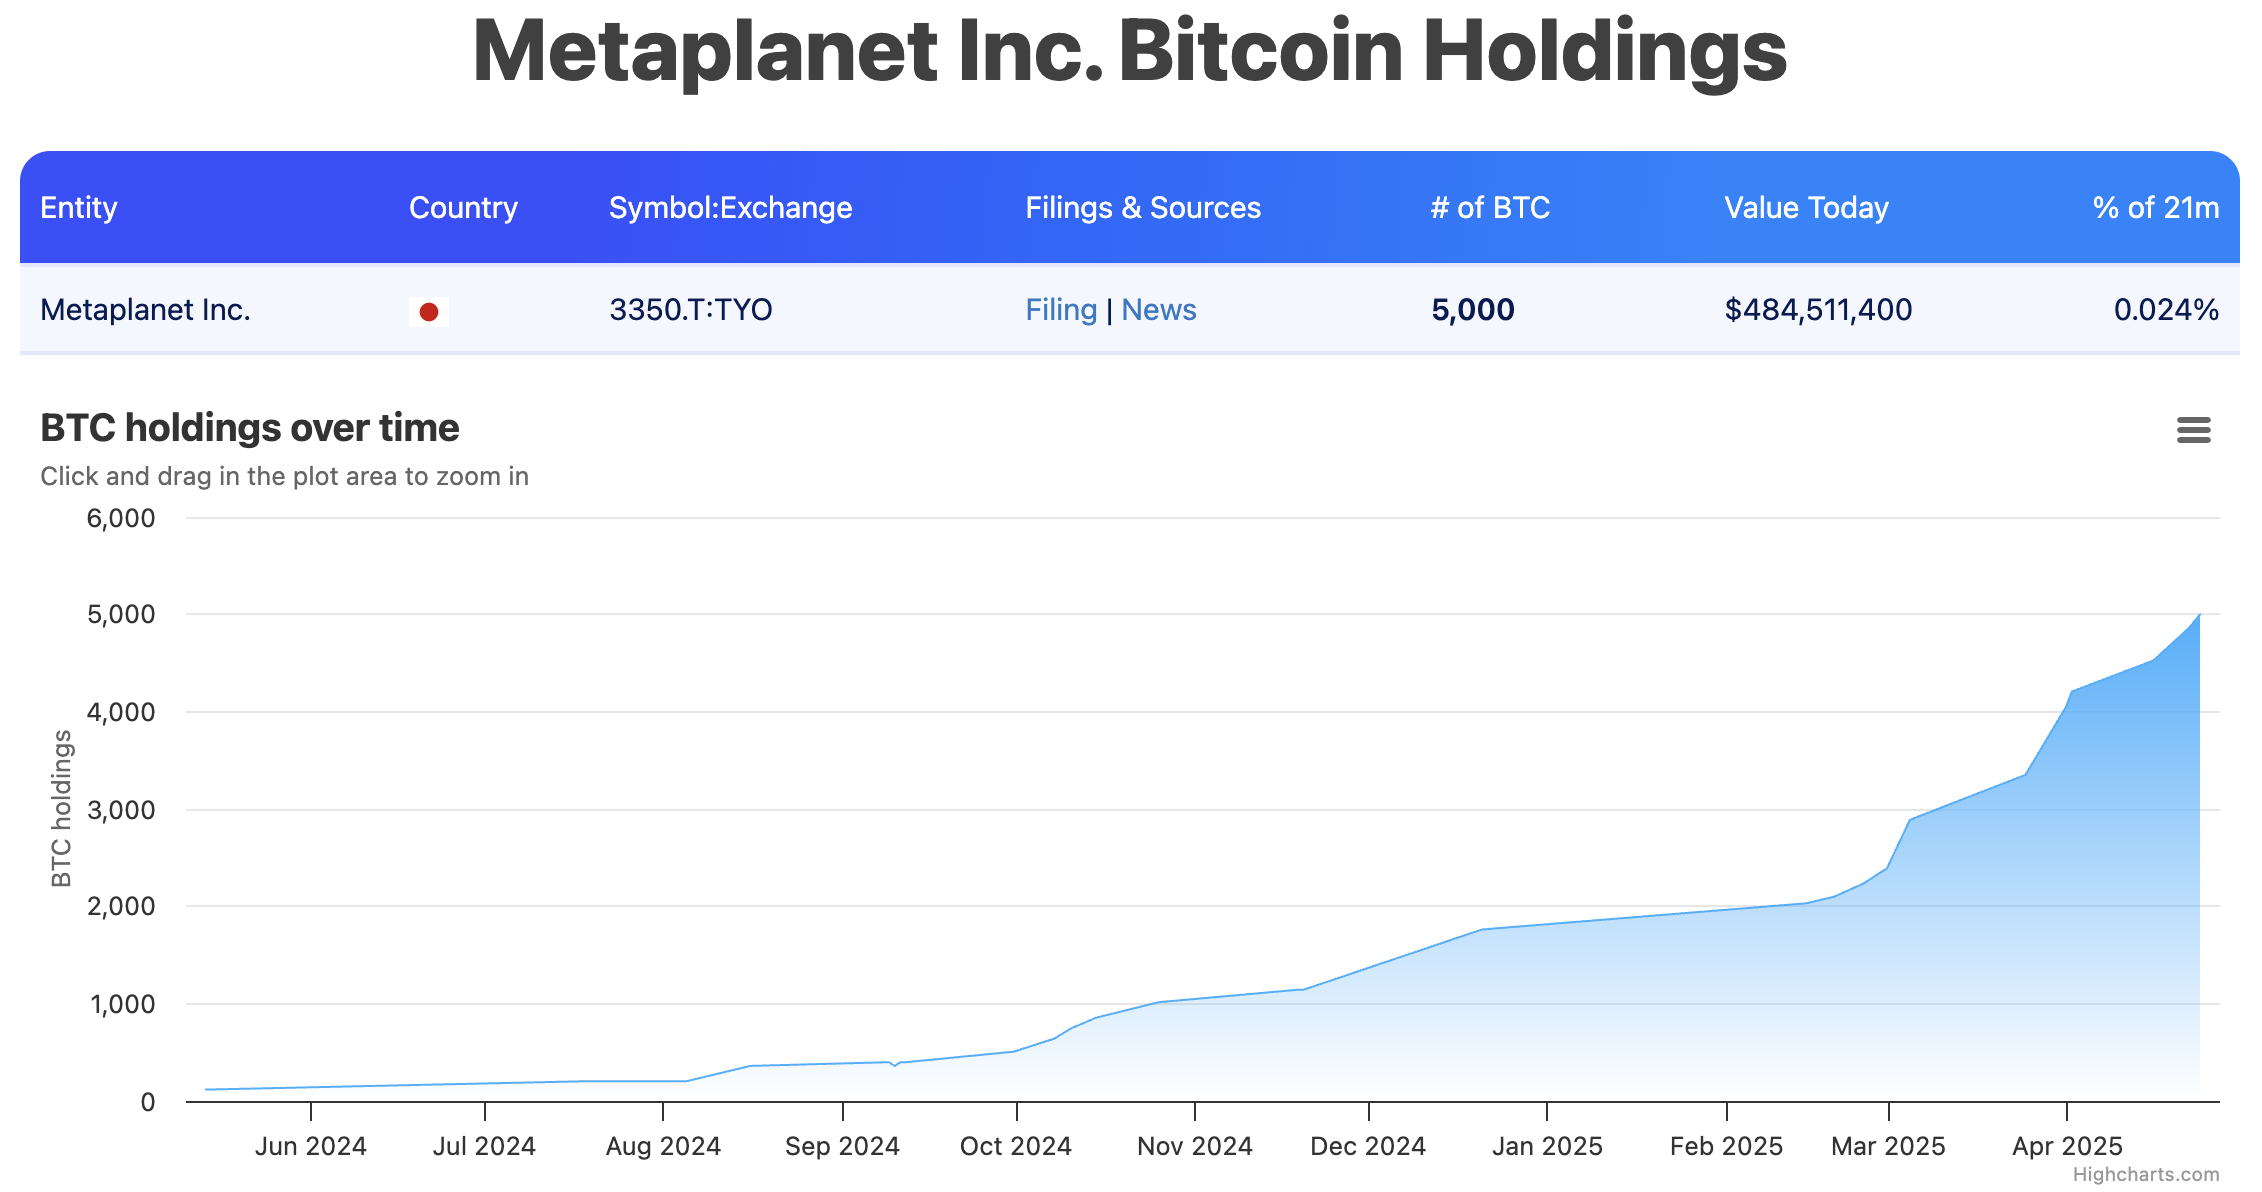Open the Highcharts hamburger export menu
Viewport: 2262px width, 1192px height.
tap(2194, 430)
